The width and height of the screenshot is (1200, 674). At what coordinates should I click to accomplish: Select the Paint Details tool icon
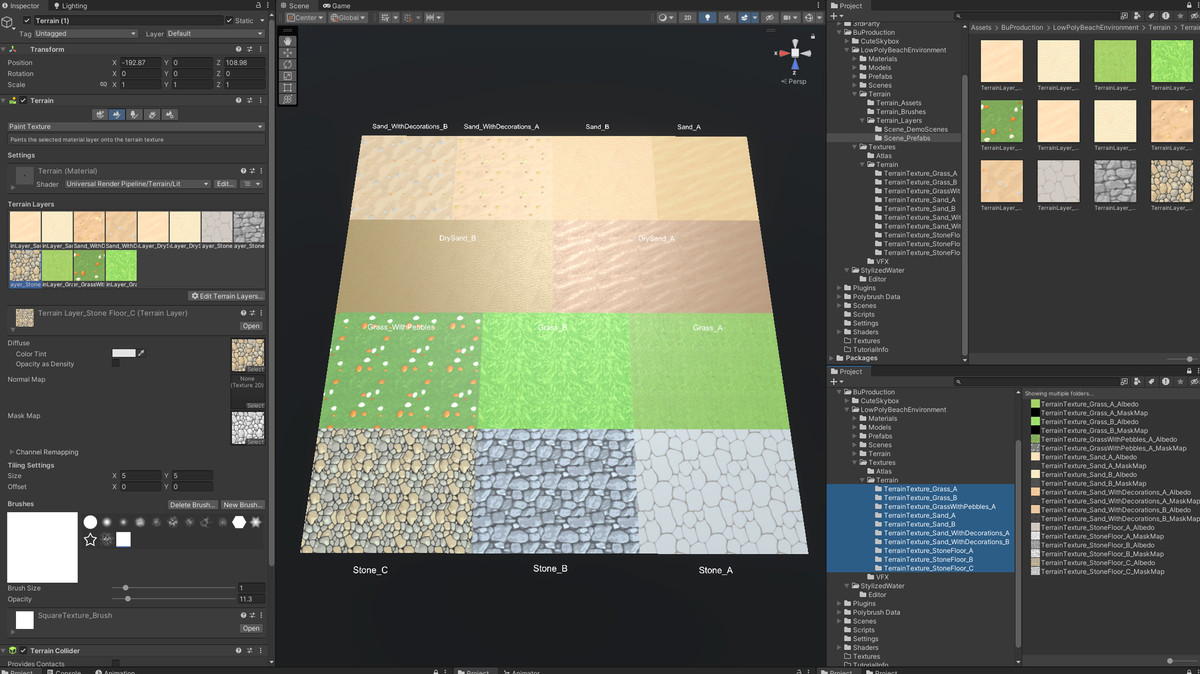tap(151, 115)
